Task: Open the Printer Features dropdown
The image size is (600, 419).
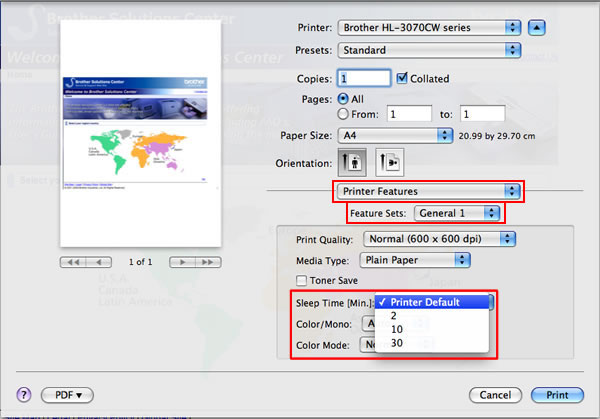Action: point(428,191)
